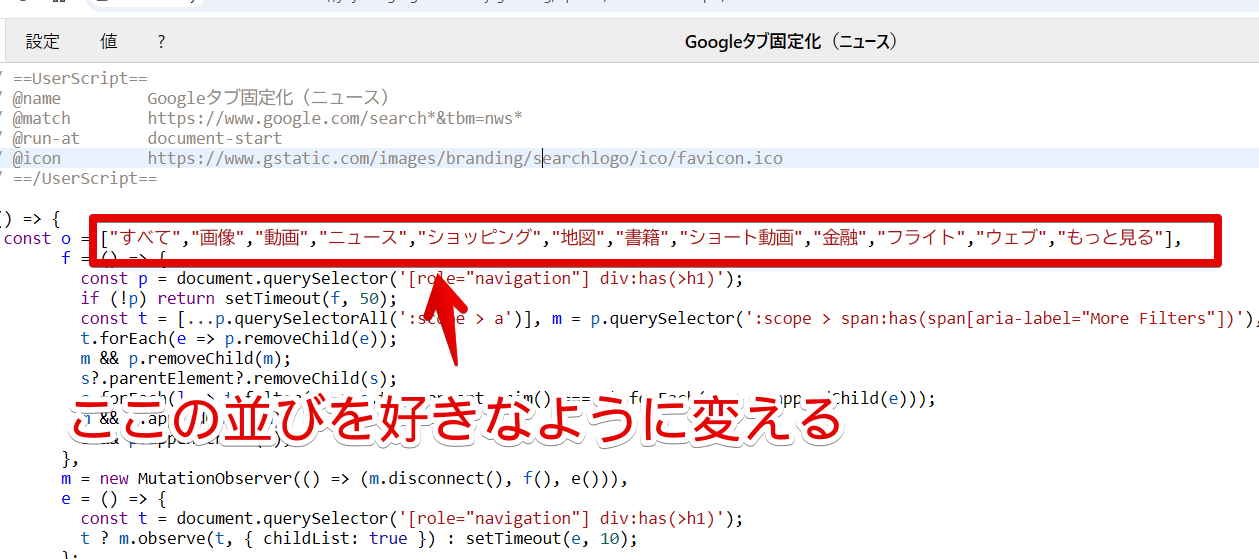
Task: Click the "すべて" string in array
Action: click(x=147, y=238)
